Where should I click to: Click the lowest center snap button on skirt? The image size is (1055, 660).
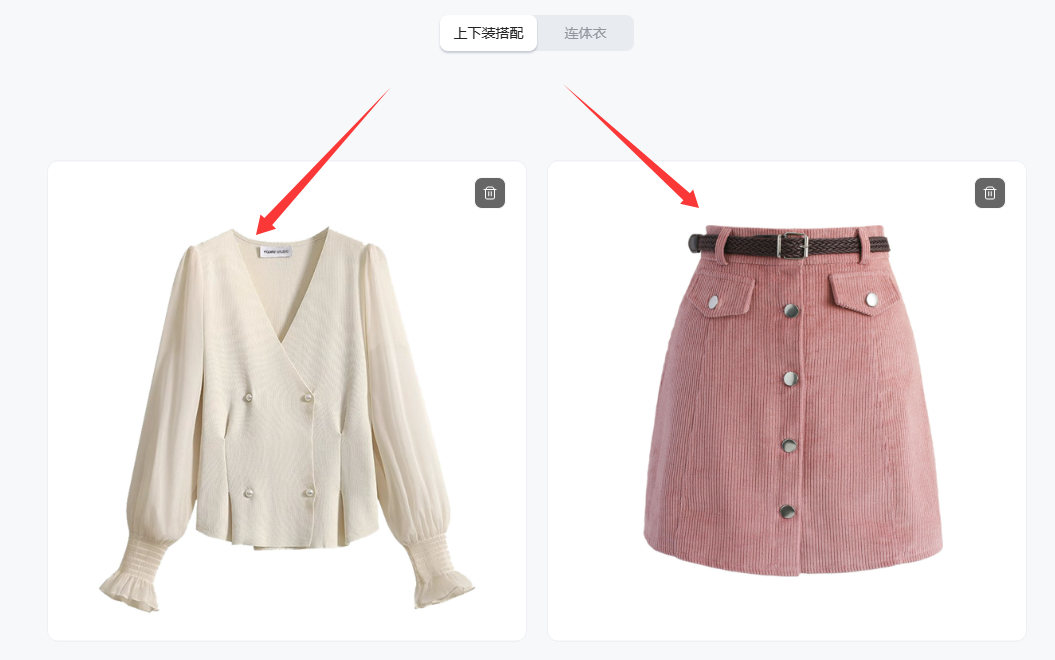787,512
